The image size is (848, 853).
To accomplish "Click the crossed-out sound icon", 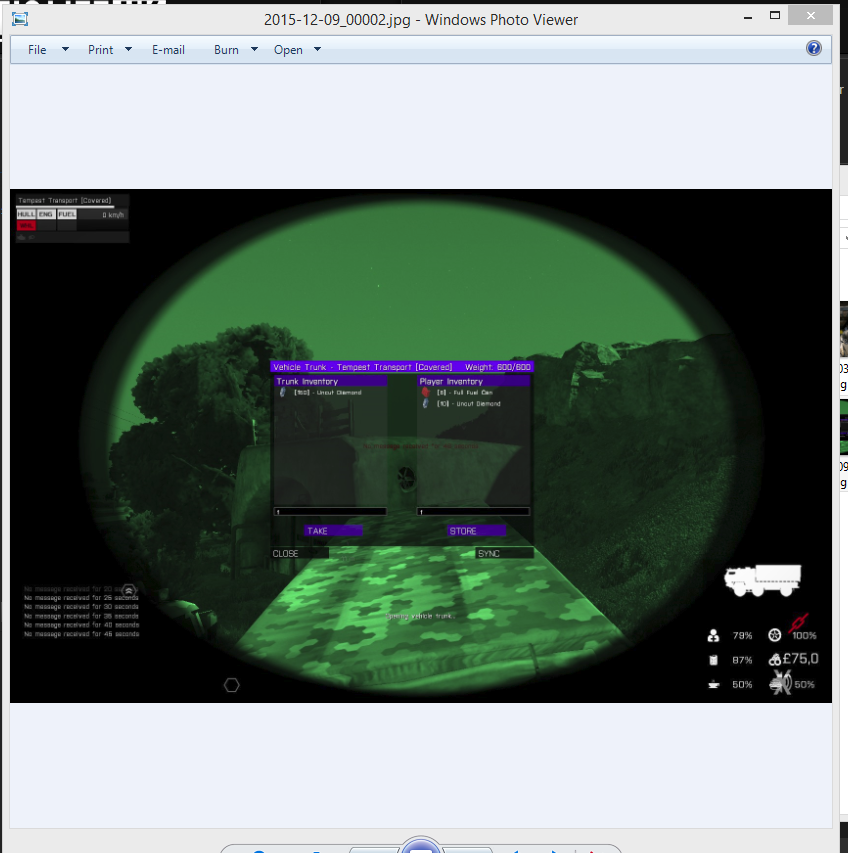I will point(781,683).
